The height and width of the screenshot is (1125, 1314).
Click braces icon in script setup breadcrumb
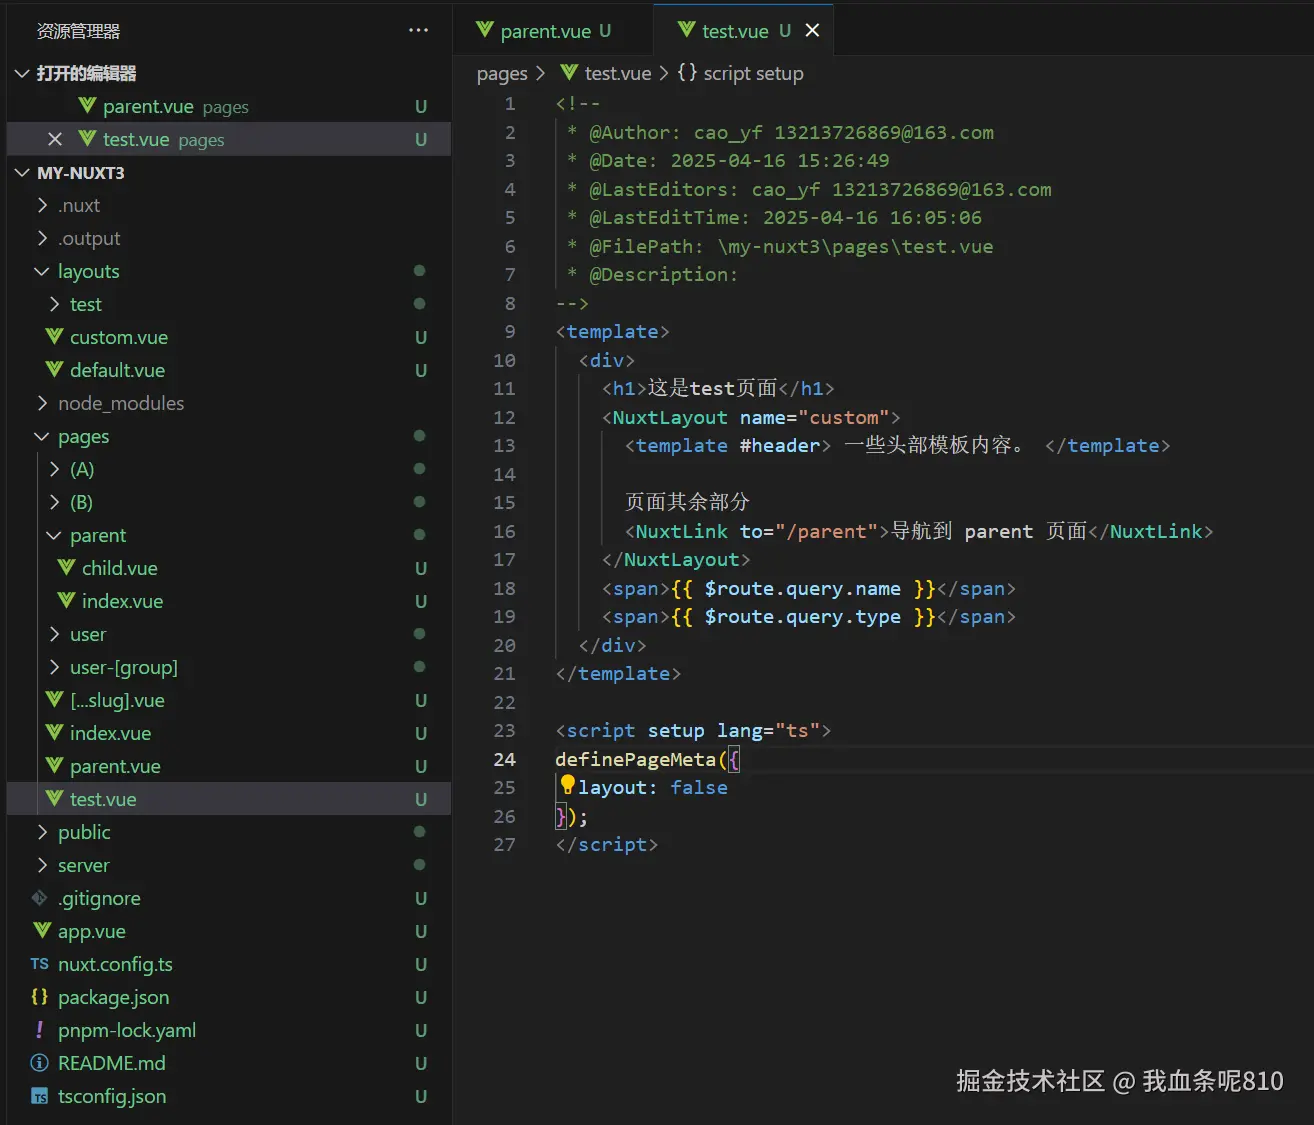point(687,73)
